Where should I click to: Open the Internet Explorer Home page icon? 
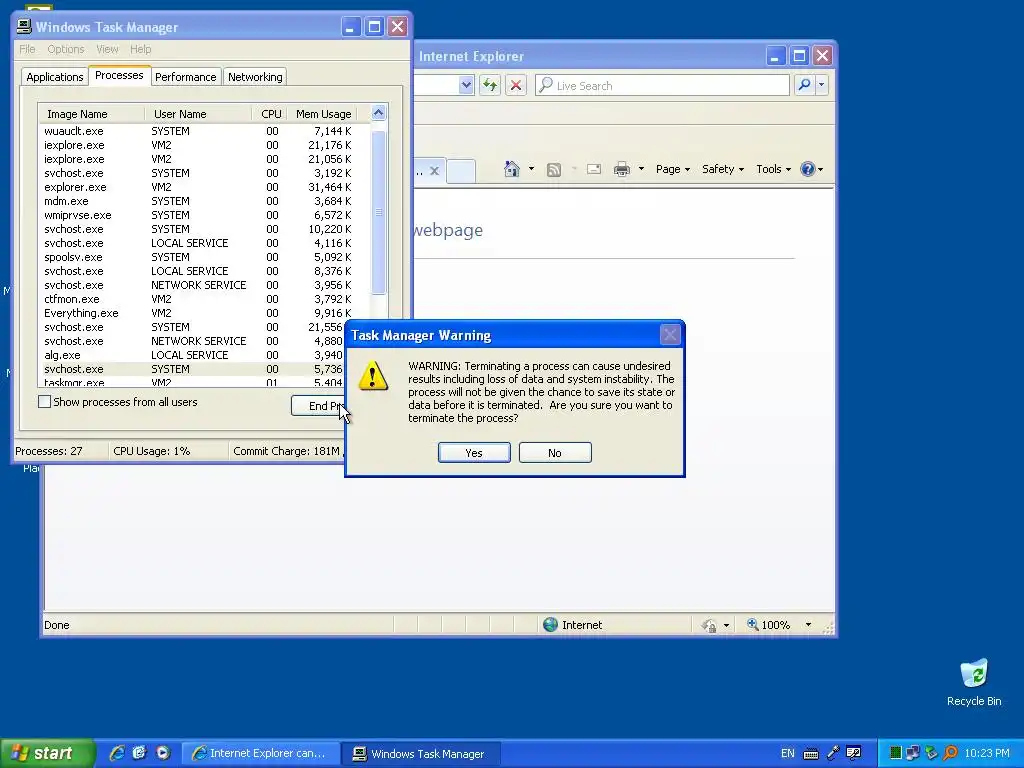click(512, 169)
